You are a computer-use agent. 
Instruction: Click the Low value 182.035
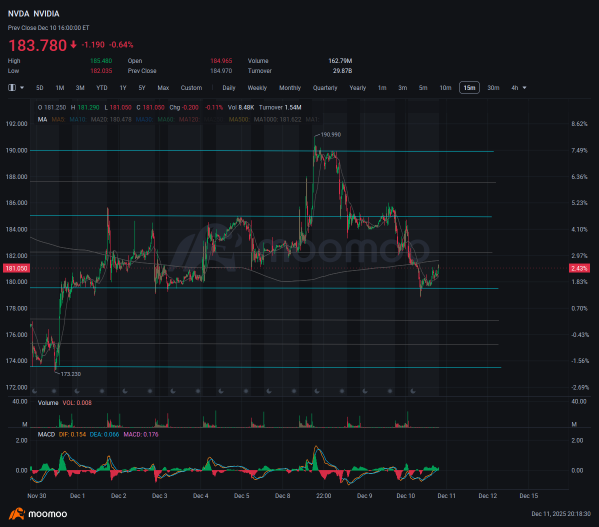coord(101,71)
